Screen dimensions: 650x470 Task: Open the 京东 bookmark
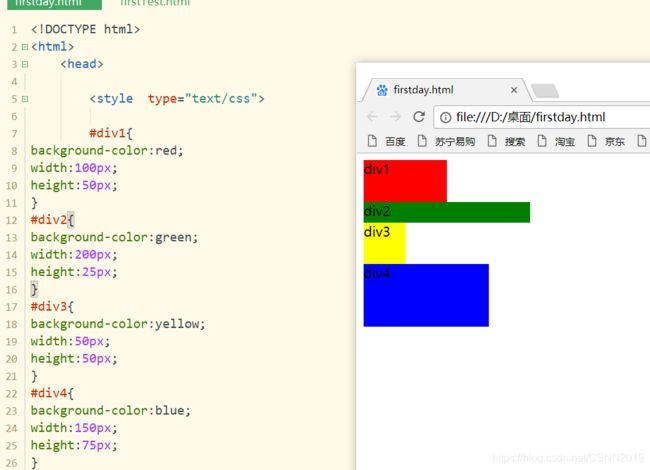coord(606,141)
